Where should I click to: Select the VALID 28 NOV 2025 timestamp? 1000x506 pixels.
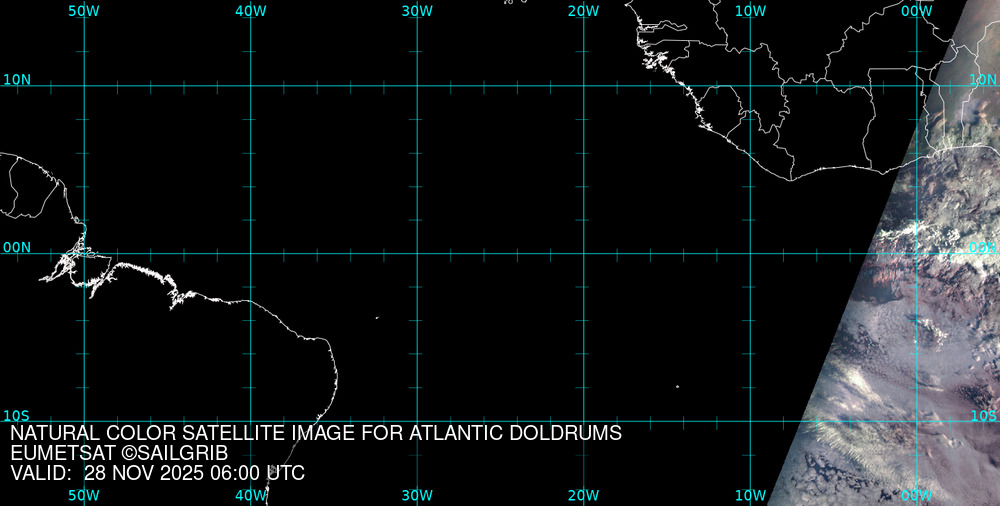(157, 473)
